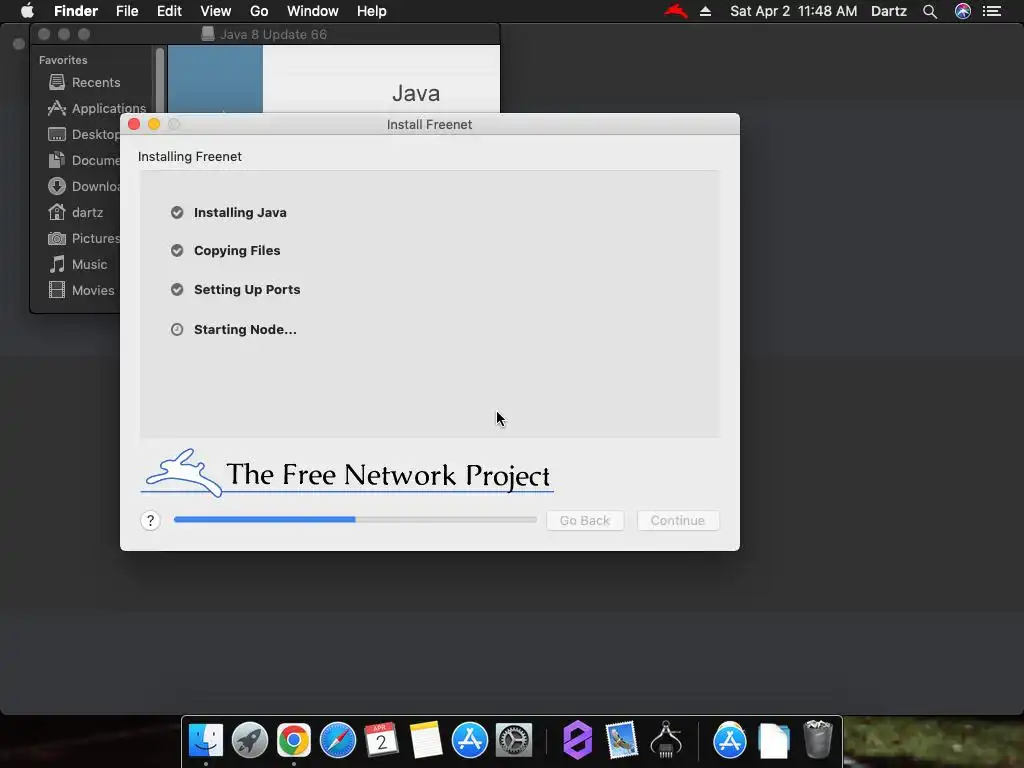This screenshot has height=768, width=1024.
Task: Click the Java heading in background window
Action: tap(416, 93)
